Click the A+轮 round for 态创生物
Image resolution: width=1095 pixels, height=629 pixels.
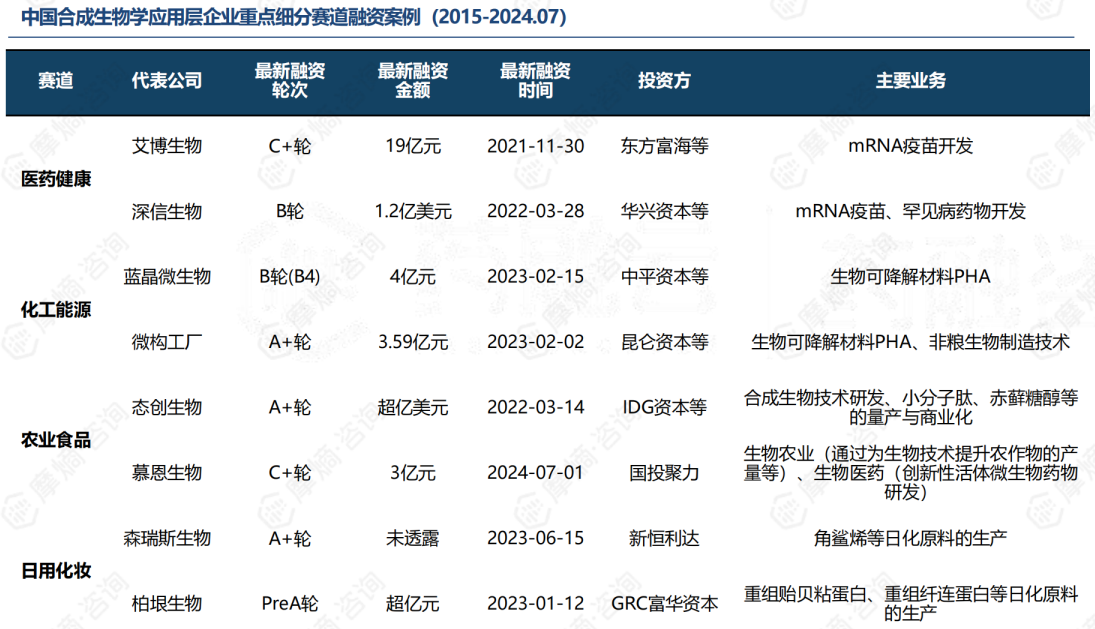click(290, 407)
